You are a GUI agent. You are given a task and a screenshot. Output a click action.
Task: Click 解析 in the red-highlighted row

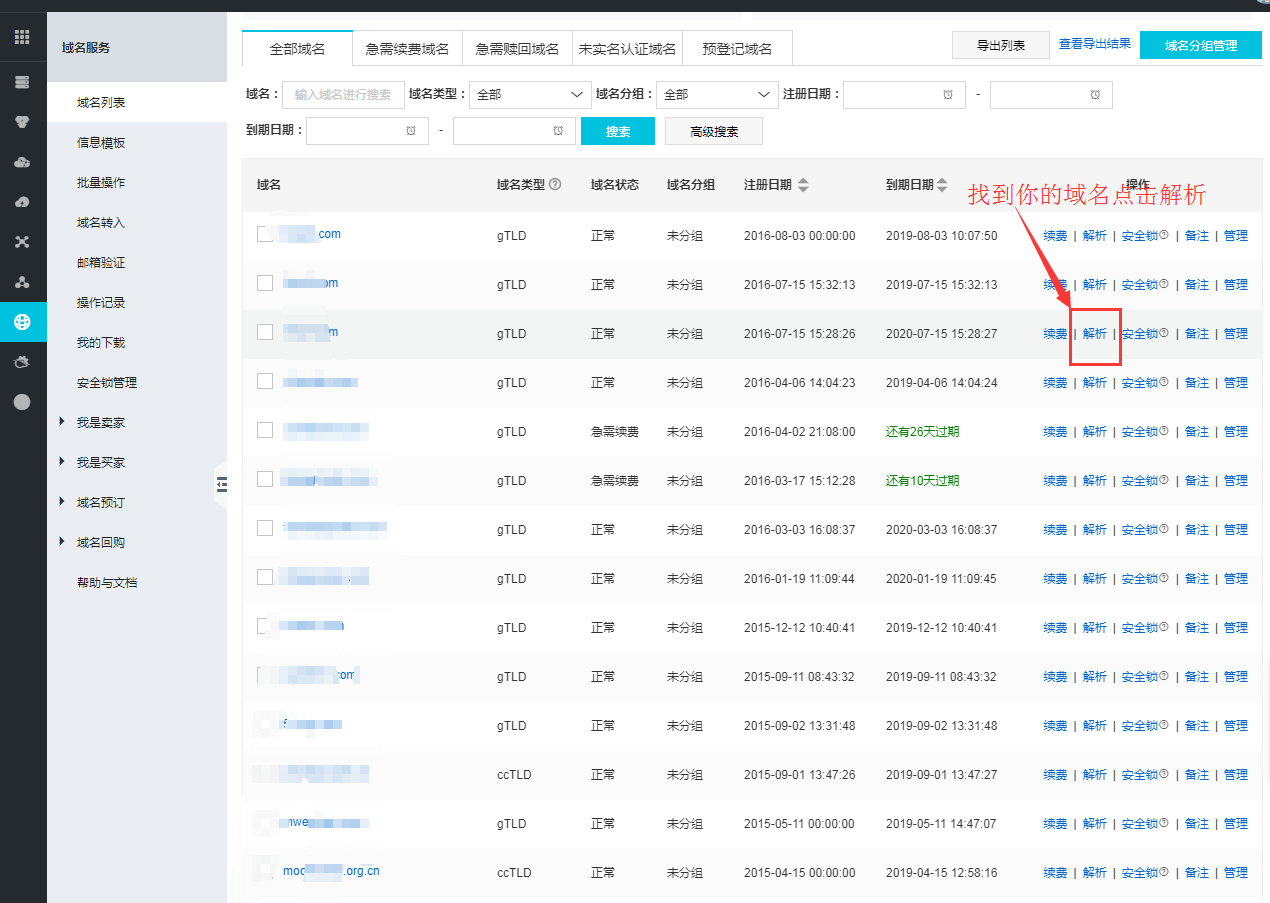click(x=1095, y=334)
